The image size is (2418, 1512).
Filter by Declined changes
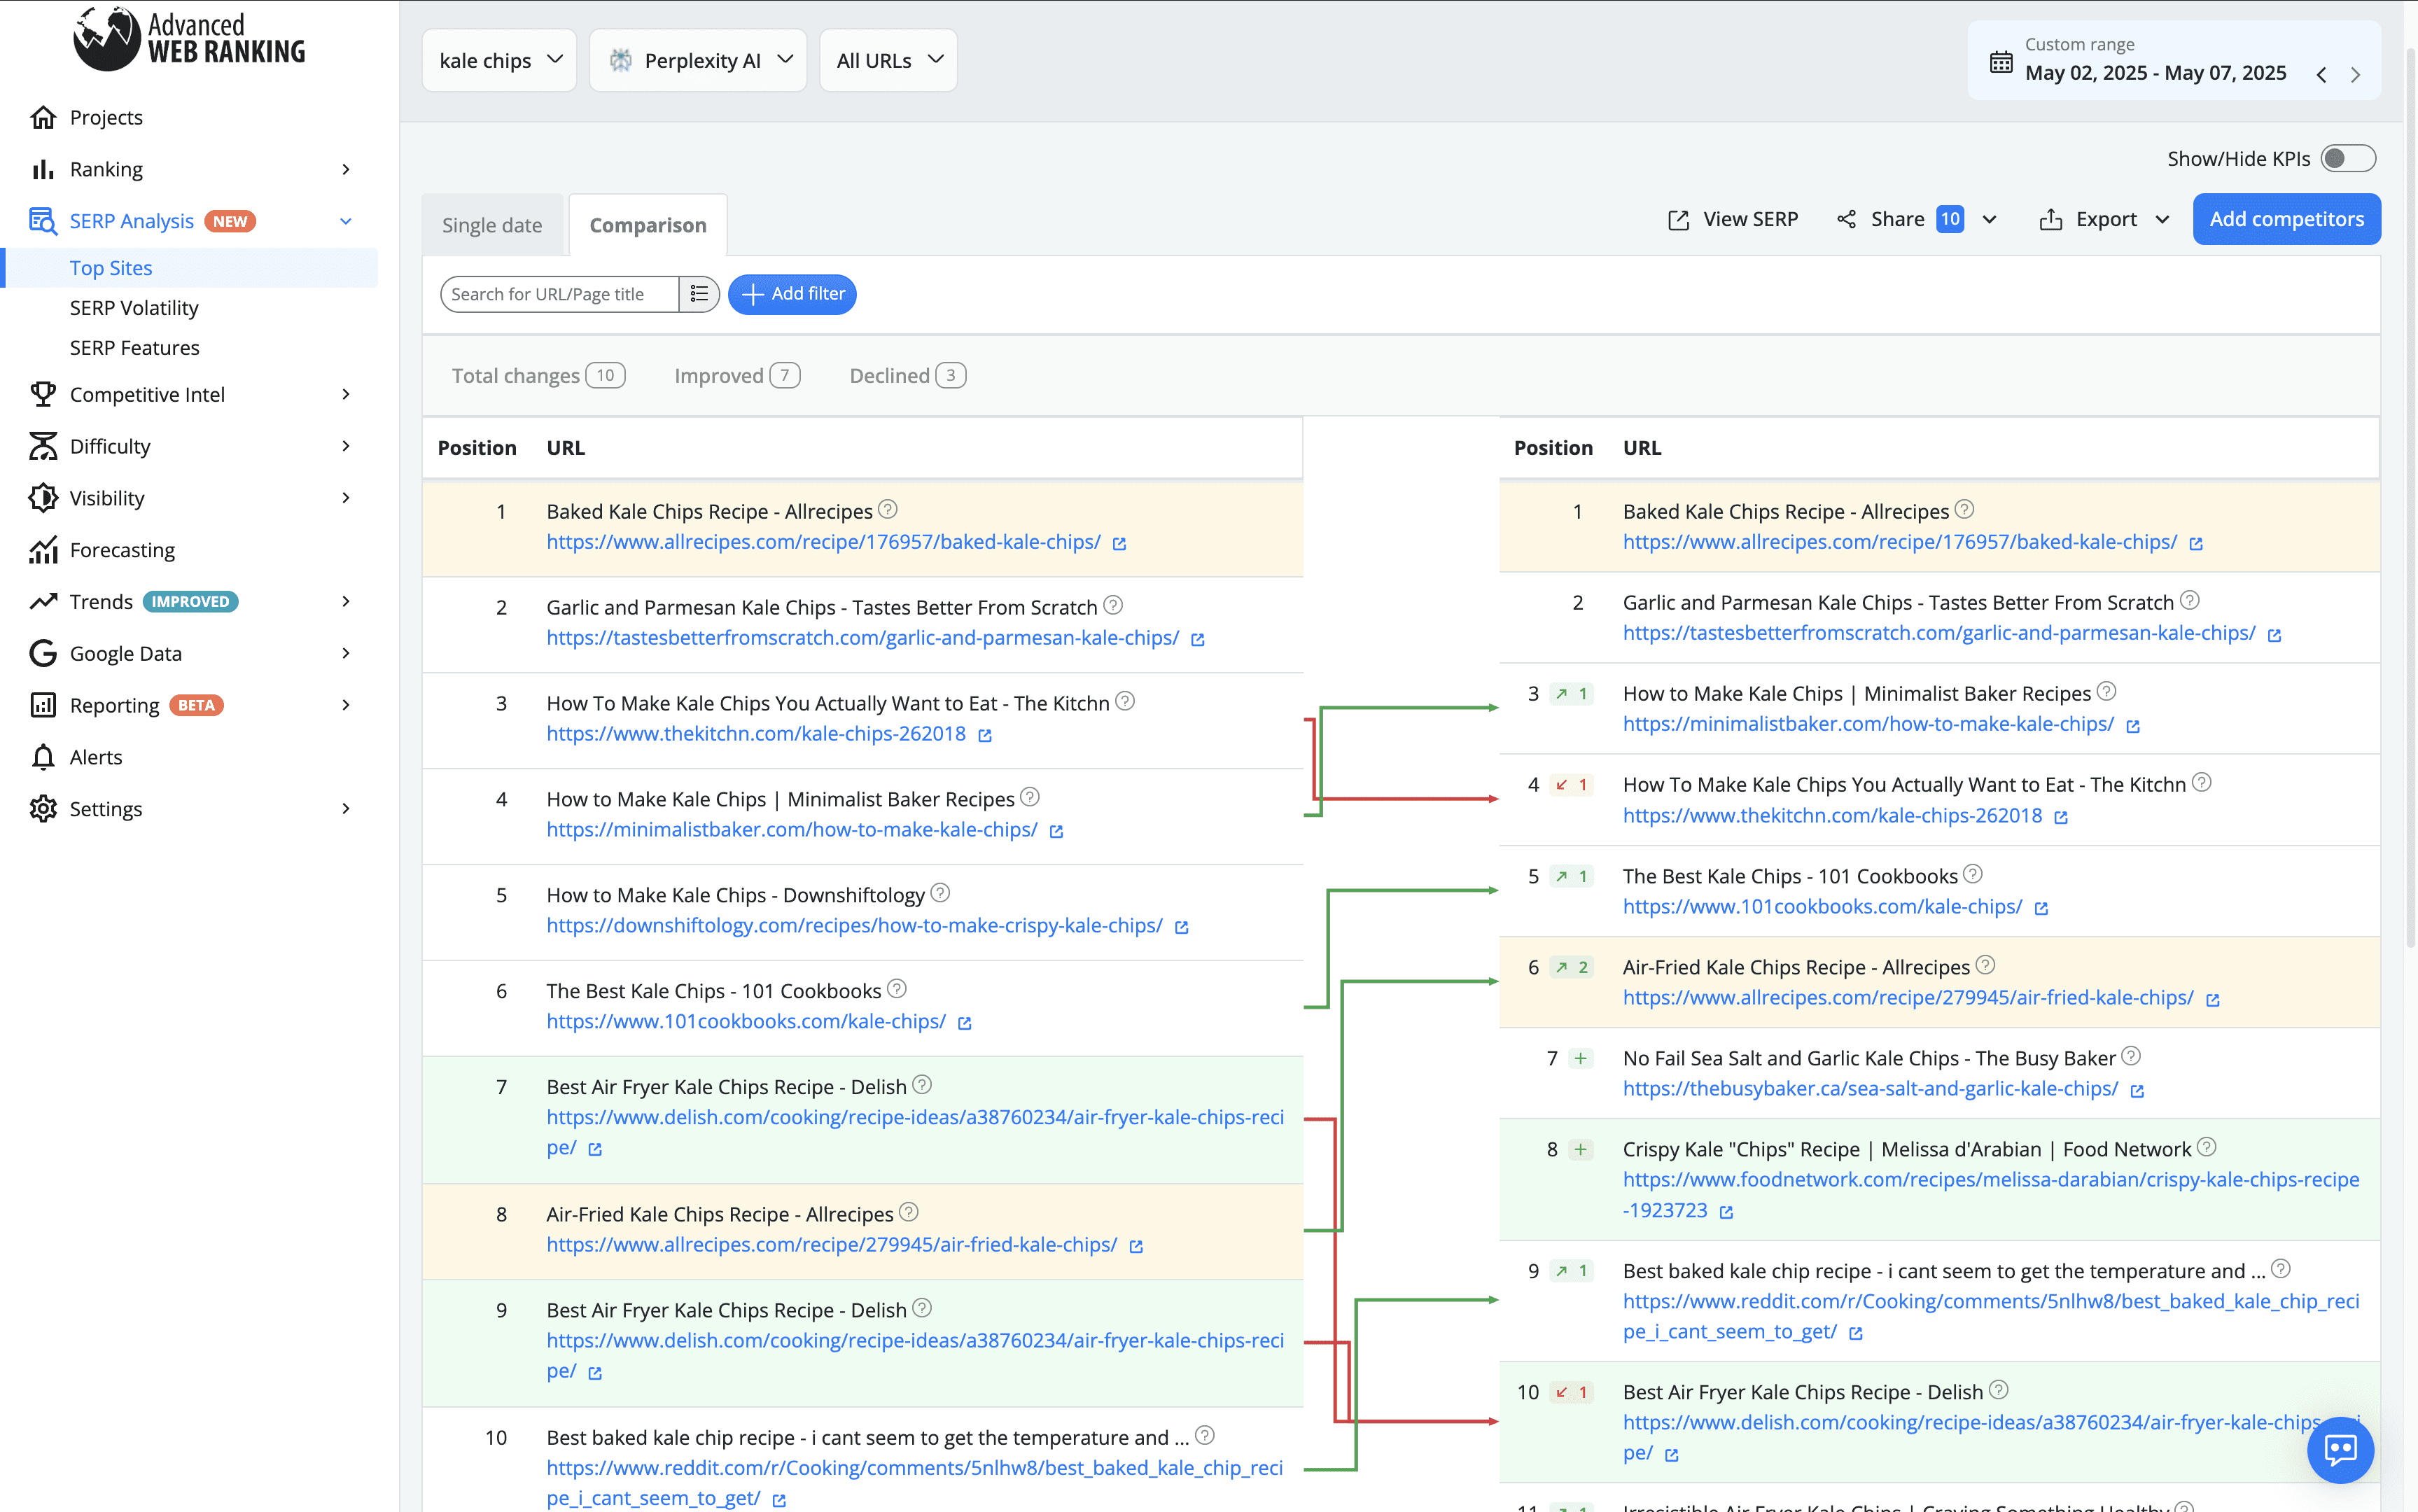click(907, 375)
